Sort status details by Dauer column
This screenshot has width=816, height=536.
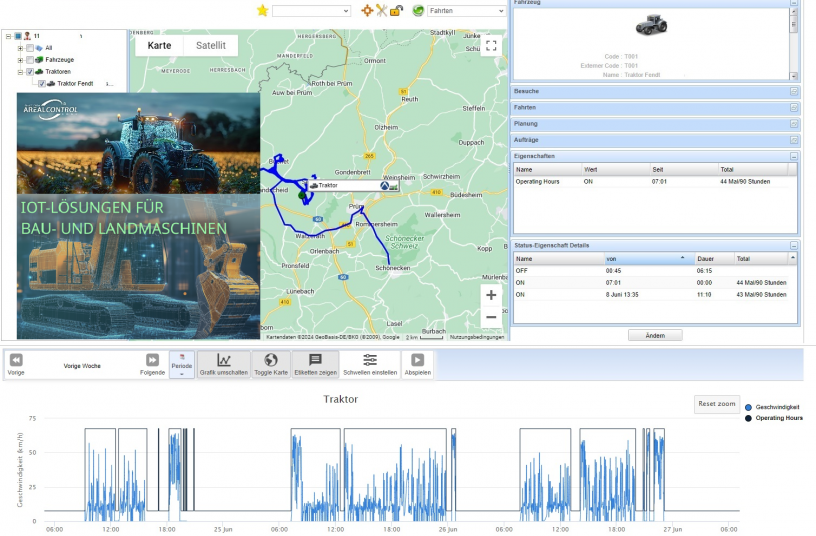coord(714,259)
